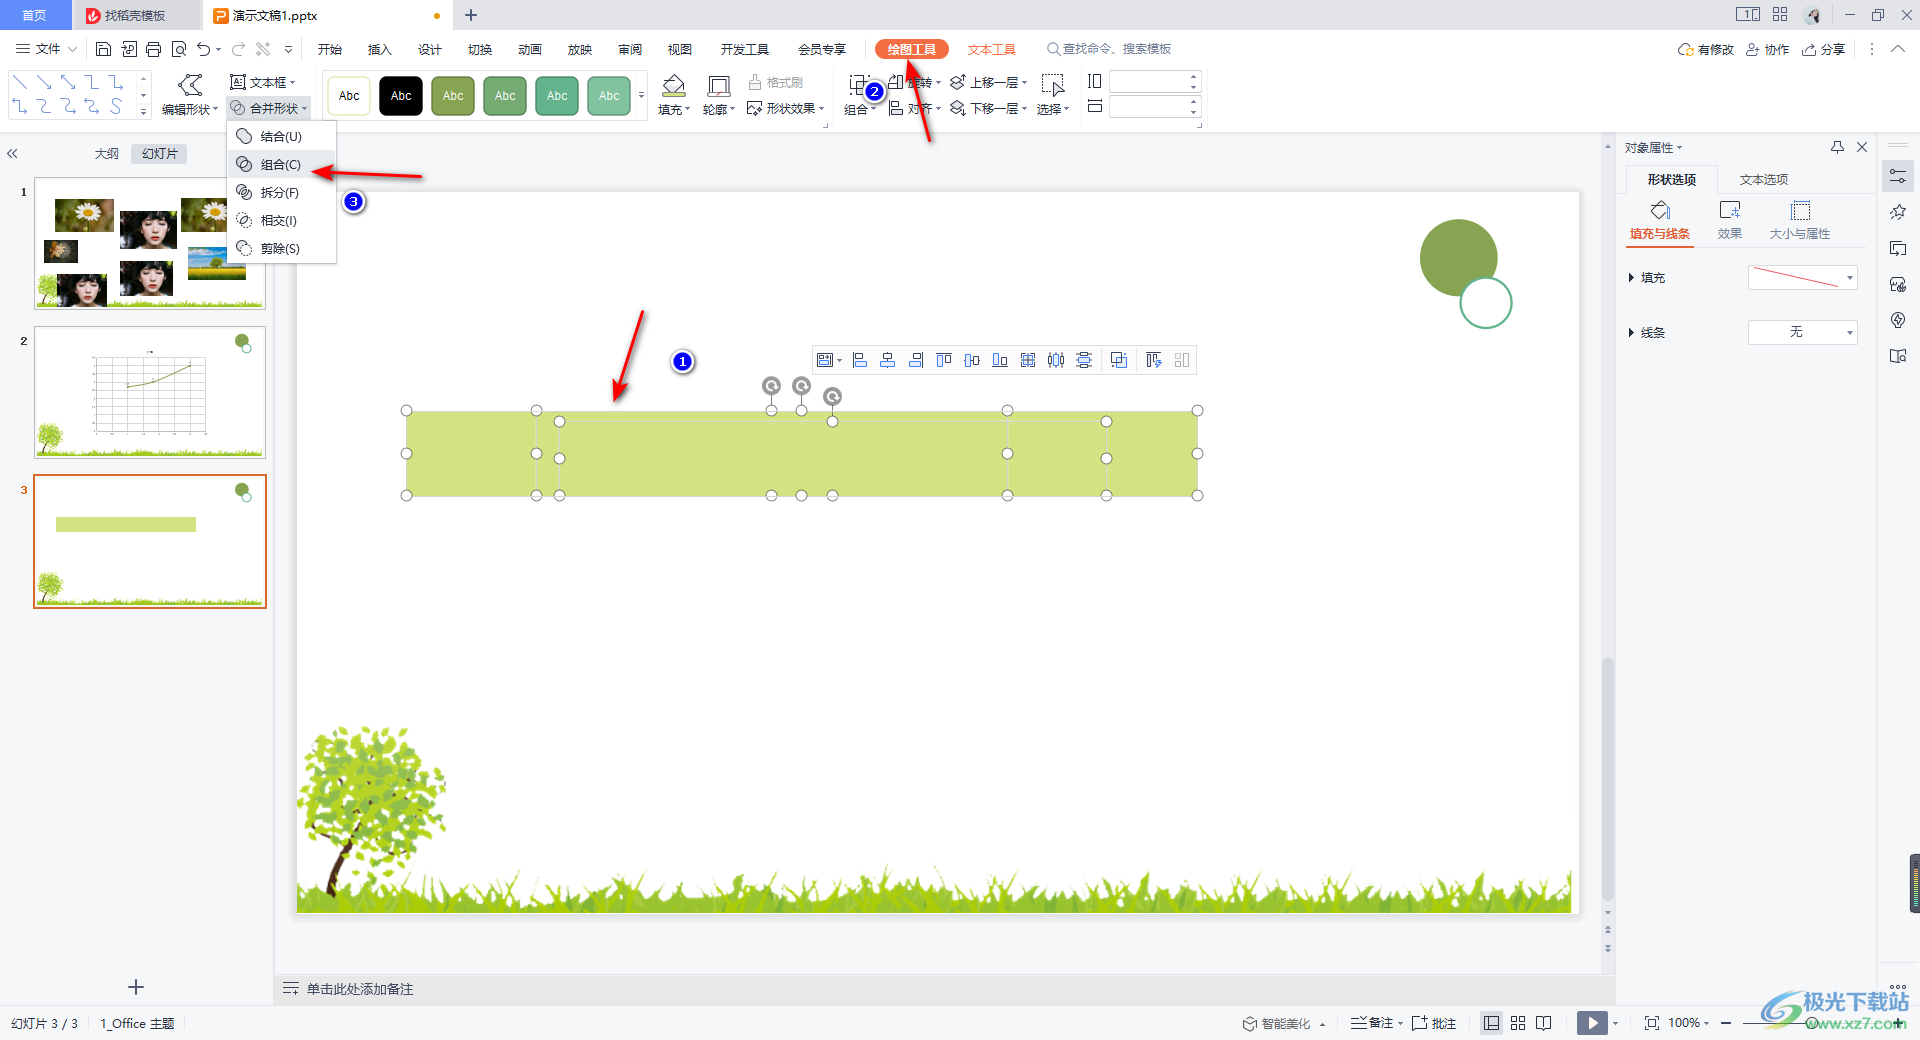Open the Animation (动画) ribbon tab

tap(529, 49)
